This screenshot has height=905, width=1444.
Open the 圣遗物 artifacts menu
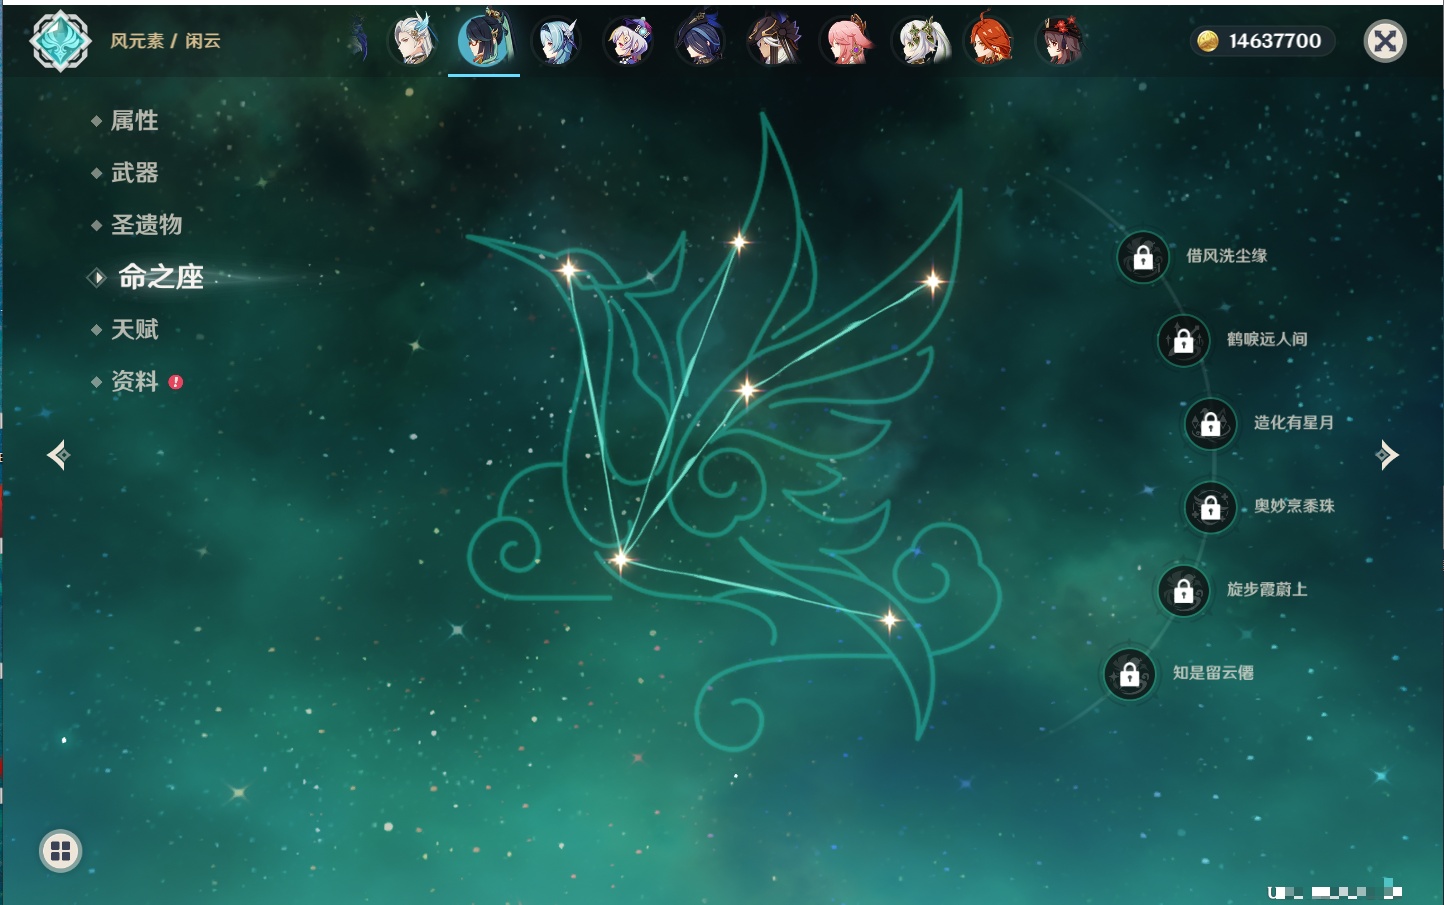[x=146, y=225]
